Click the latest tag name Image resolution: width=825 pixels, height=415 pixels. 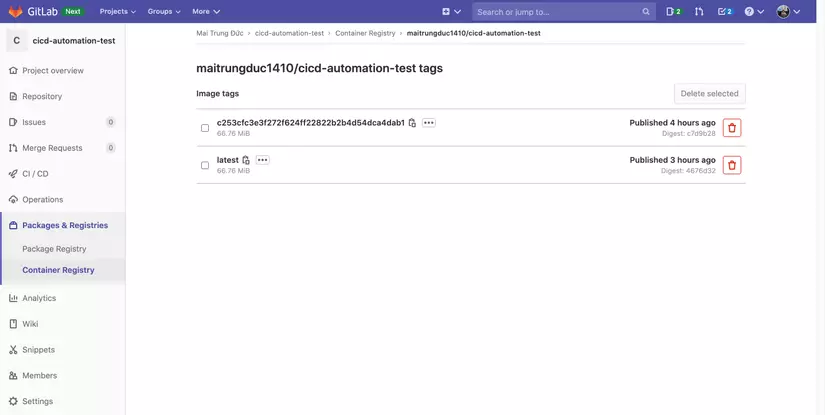click(x=228, y=160)
